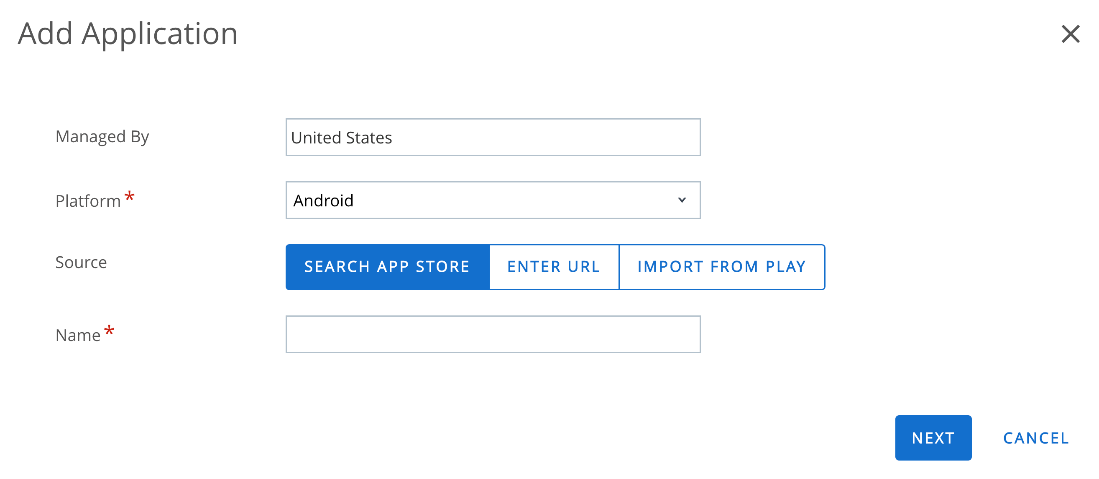Click the Source label text
1099x479 pixels.
(x=81, y=262)
